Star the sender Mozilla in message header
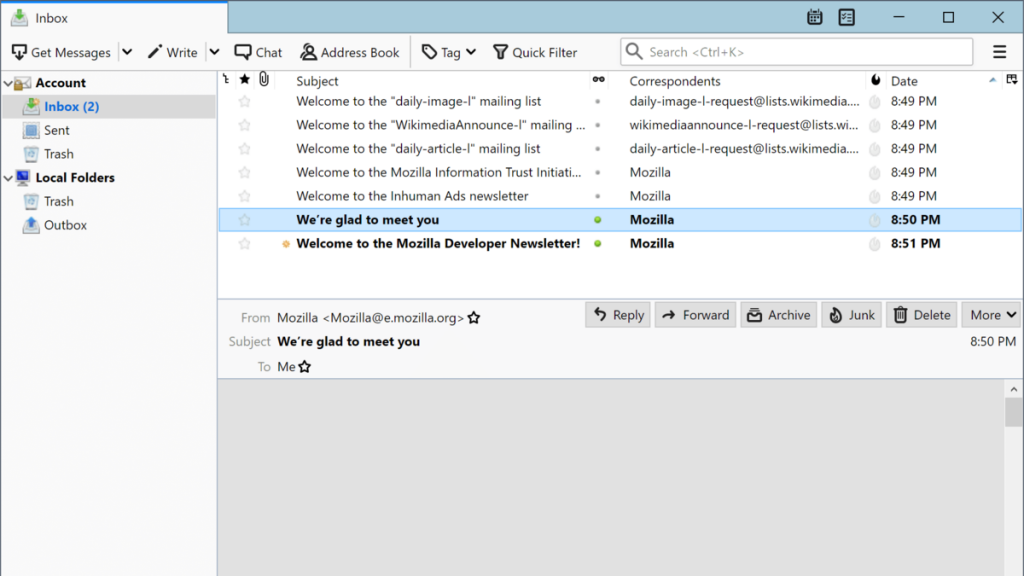The height and width of the screenshot is (576, 1024). [x=474, y=317]
